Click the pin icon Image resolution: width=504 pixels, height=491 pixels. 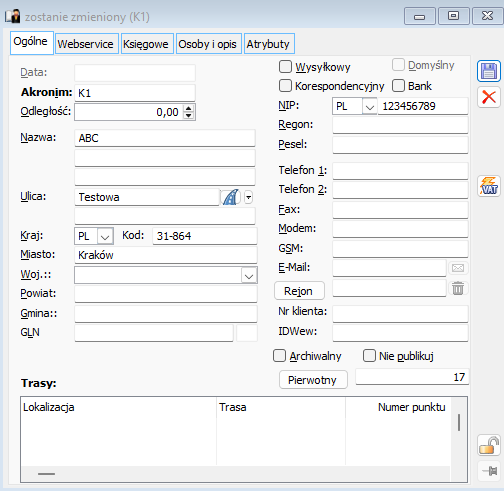click(x=489, y=471)
